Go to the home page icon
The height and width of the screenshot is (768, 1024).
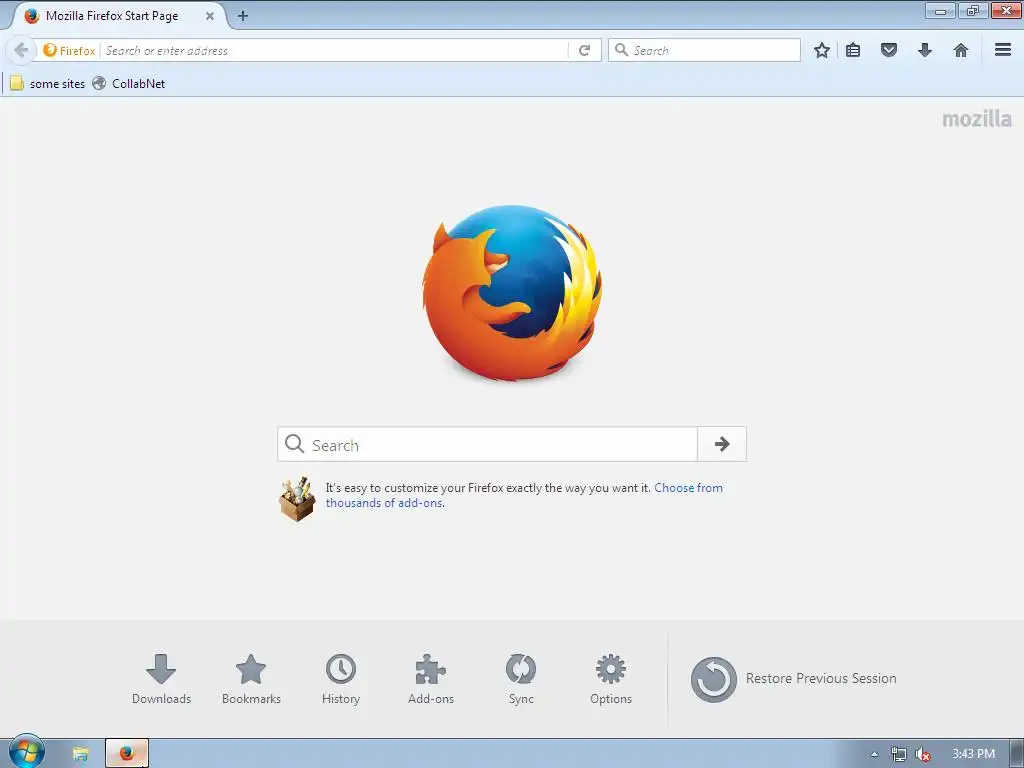pyautogui.click(x=961, y=50)
